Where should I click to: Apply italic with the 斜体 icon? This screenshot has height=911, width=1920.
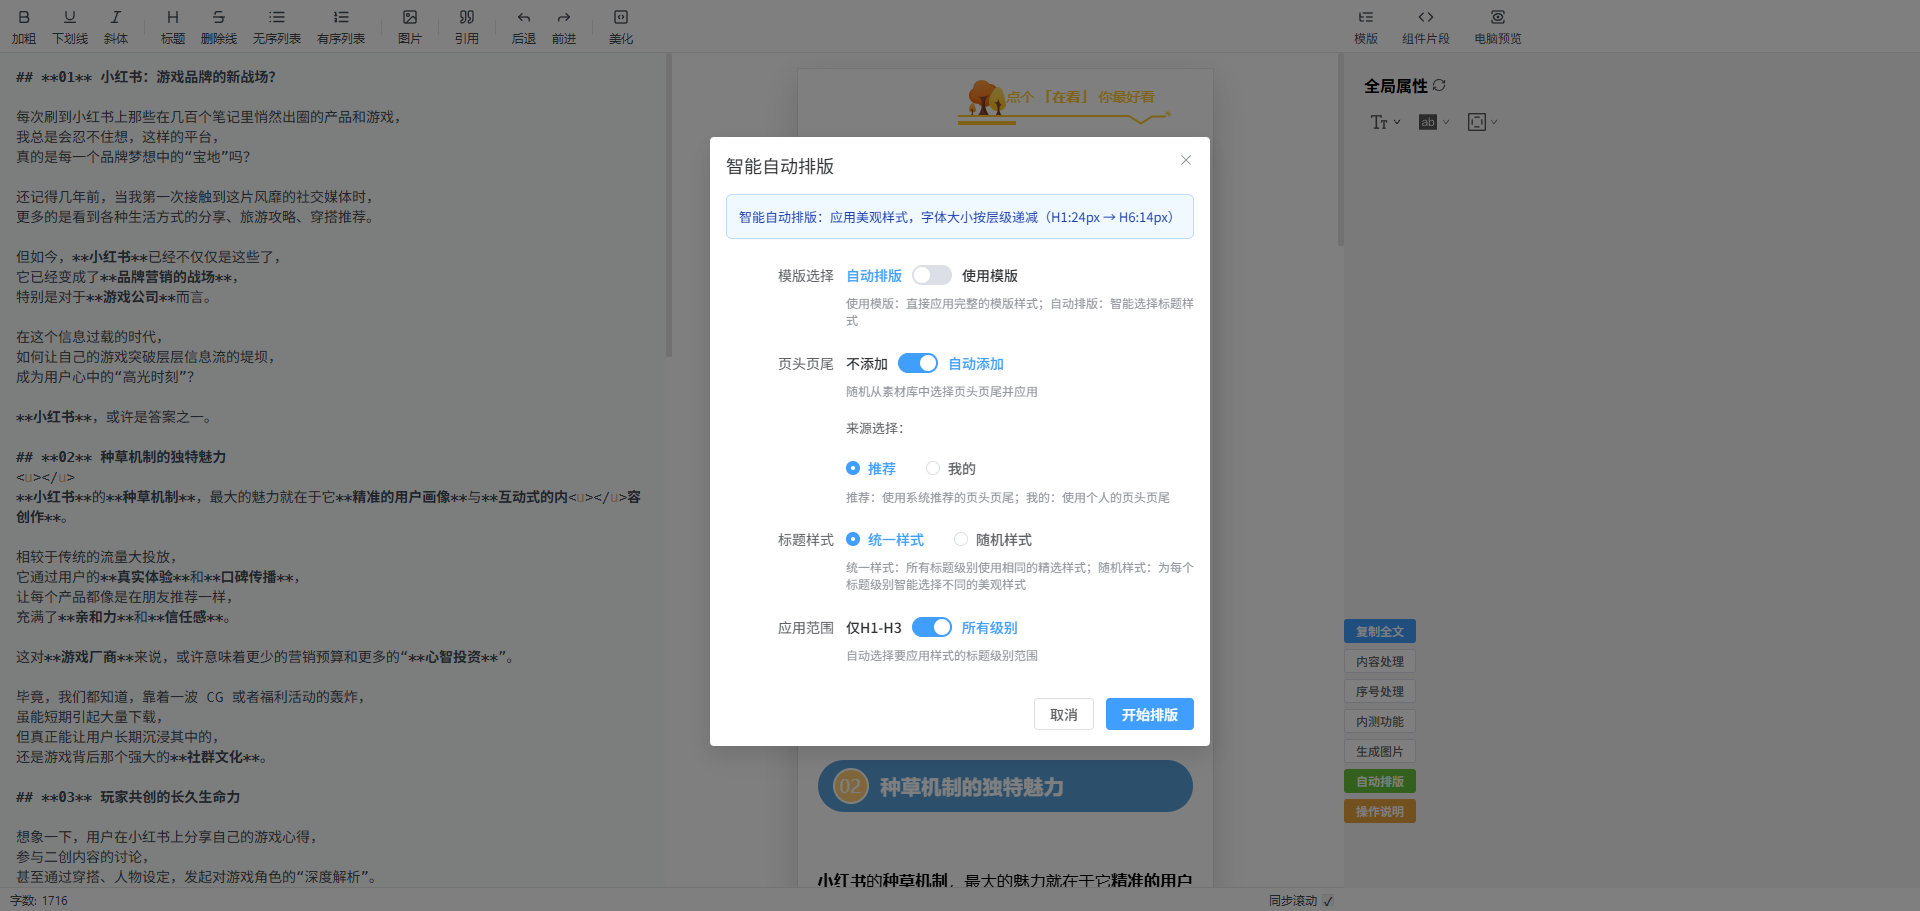[x=116, y=27]
